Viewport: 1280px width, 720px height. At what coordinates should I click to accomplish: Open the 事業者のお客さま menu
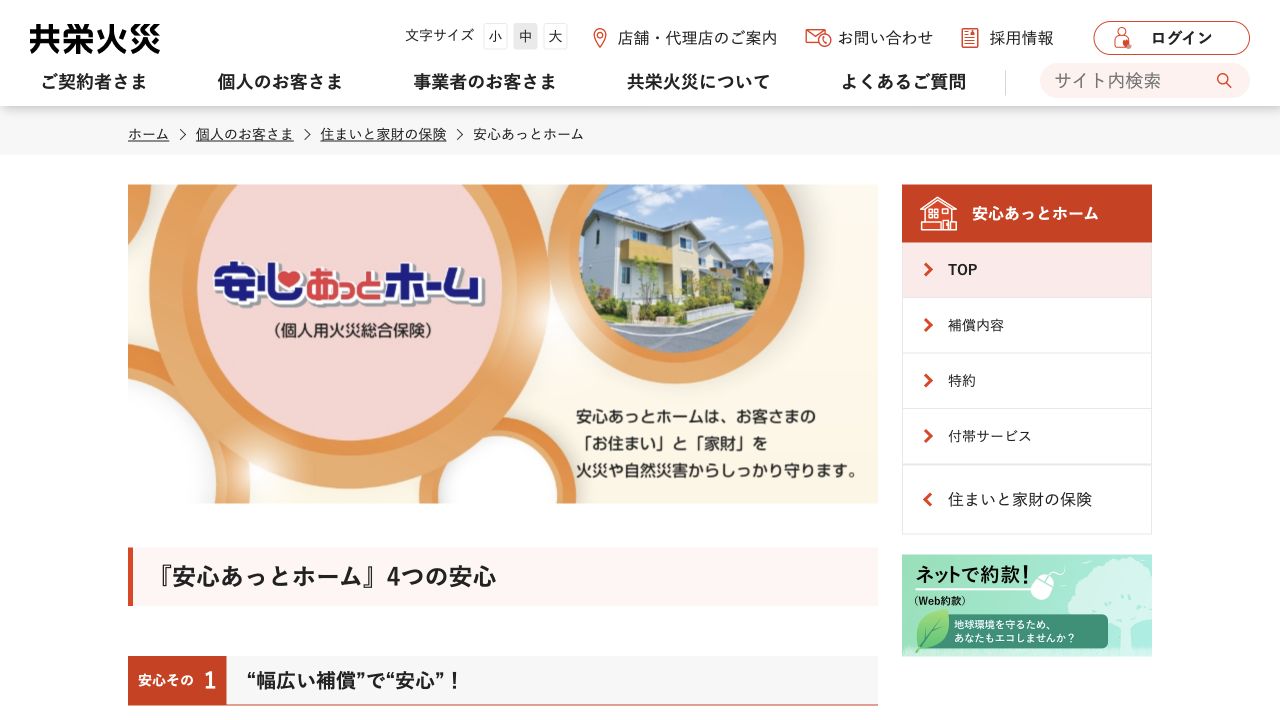click(x=485, y=82)
